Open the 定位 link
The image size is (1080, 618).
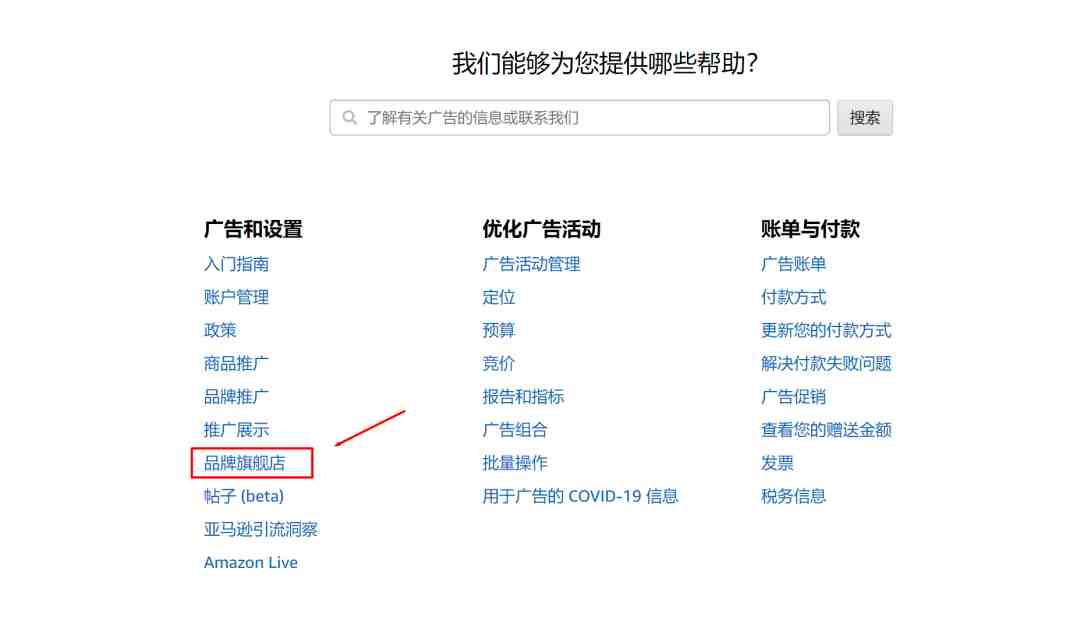499,297
